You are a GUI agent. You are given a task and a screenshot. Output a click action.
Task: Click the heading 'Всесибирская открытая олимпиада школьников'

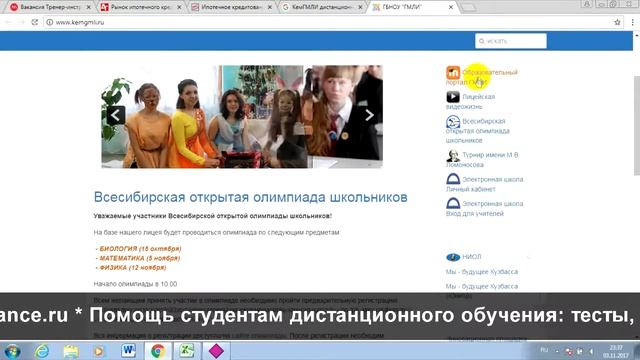pyautogui.click(x=251, y=197)
